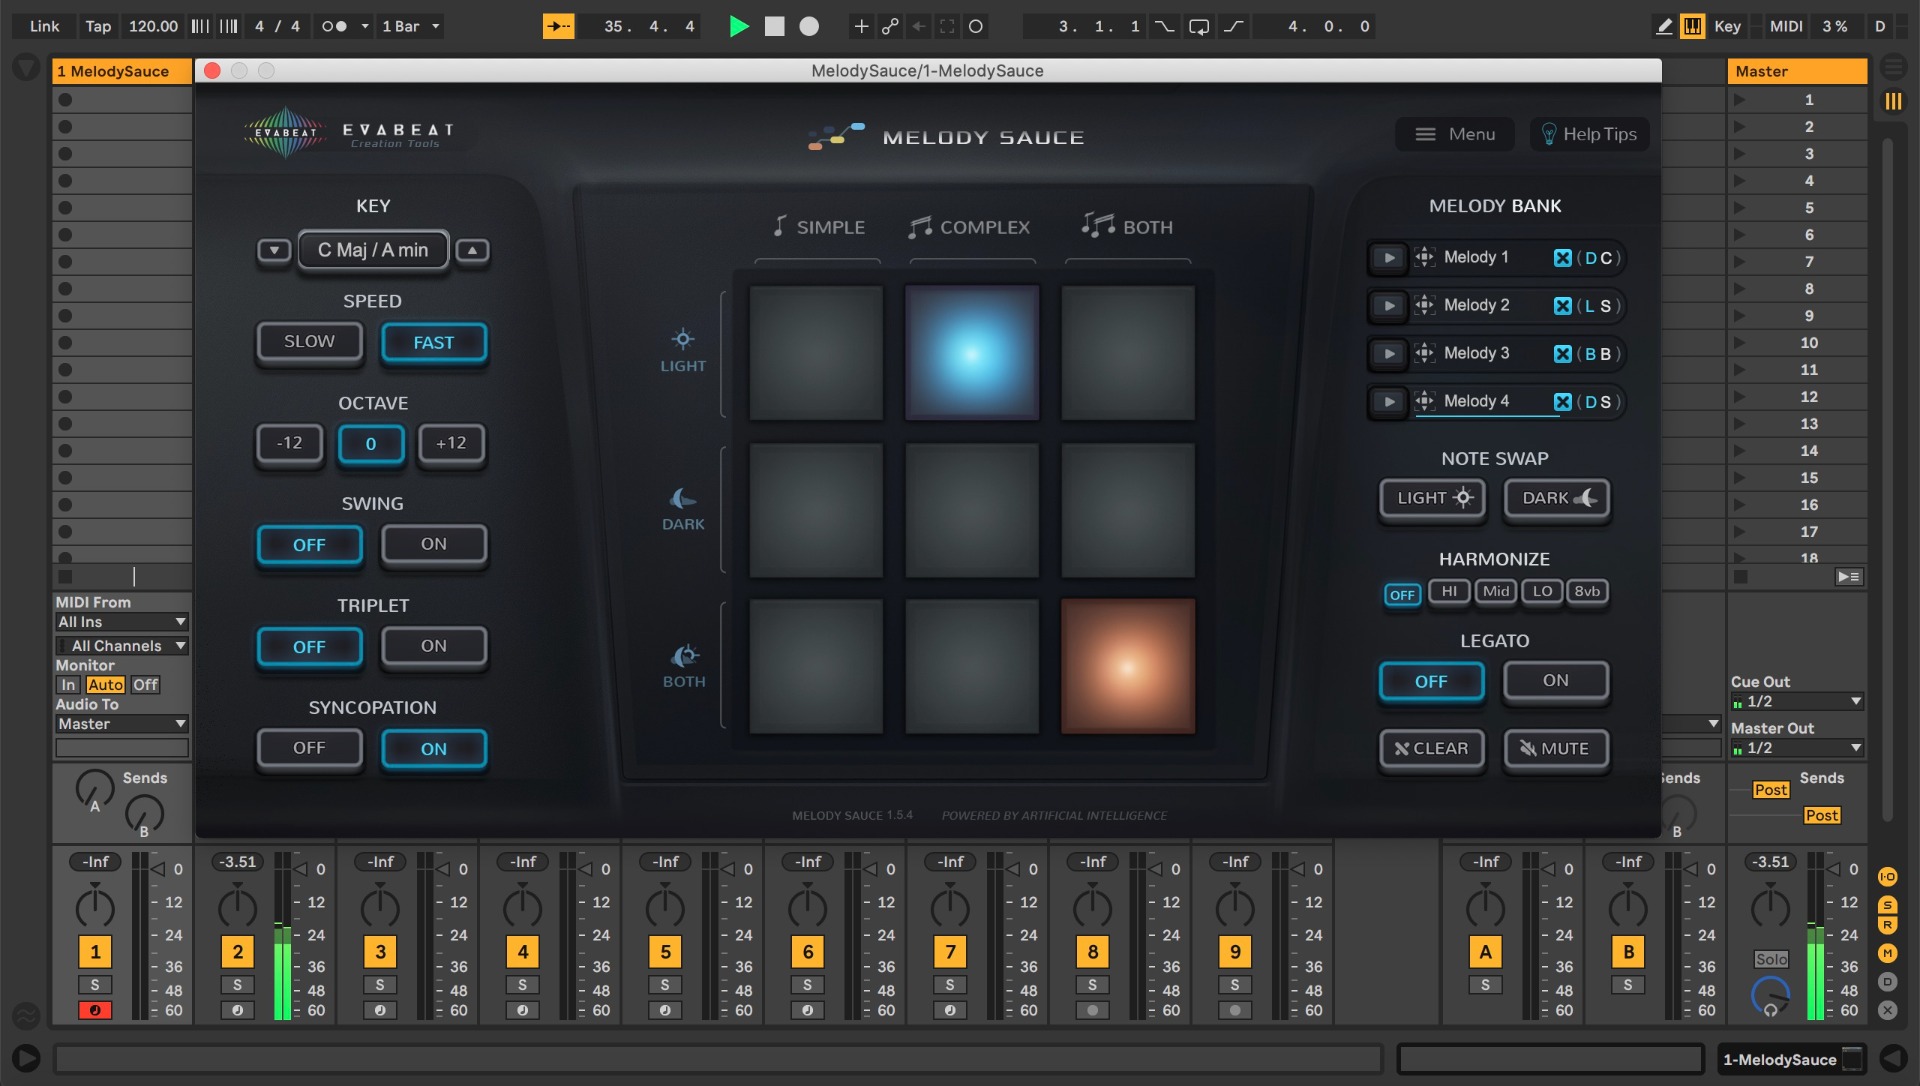Arm recording with the circle record button
1920x1086 pixels.
809,26
